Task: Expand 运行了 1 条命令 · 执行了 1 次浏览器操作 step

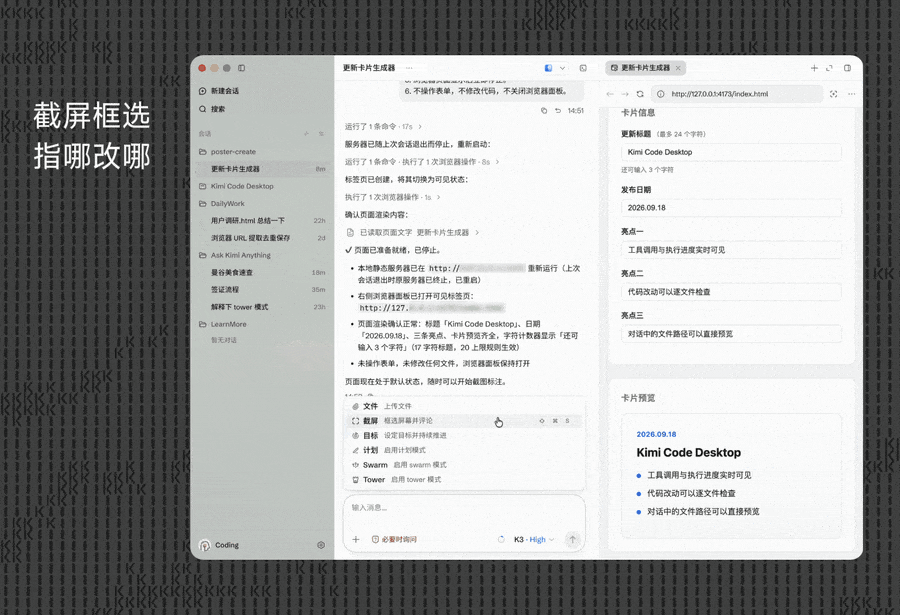Action: [x=422, y=162]
